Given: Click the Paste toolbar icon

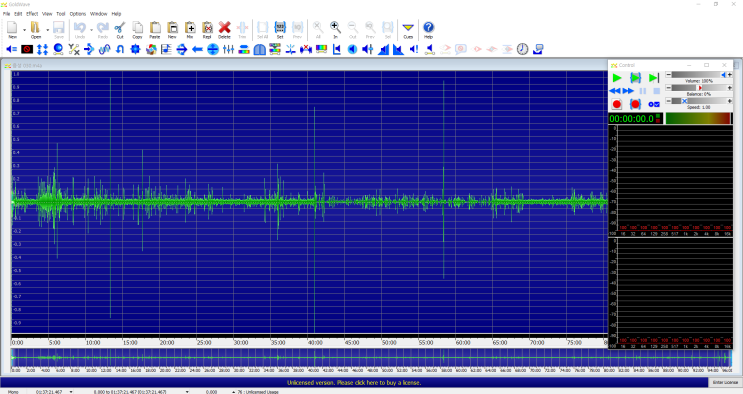Looking at the screenshot, I should pyautogui.click(x=155, y=29).
